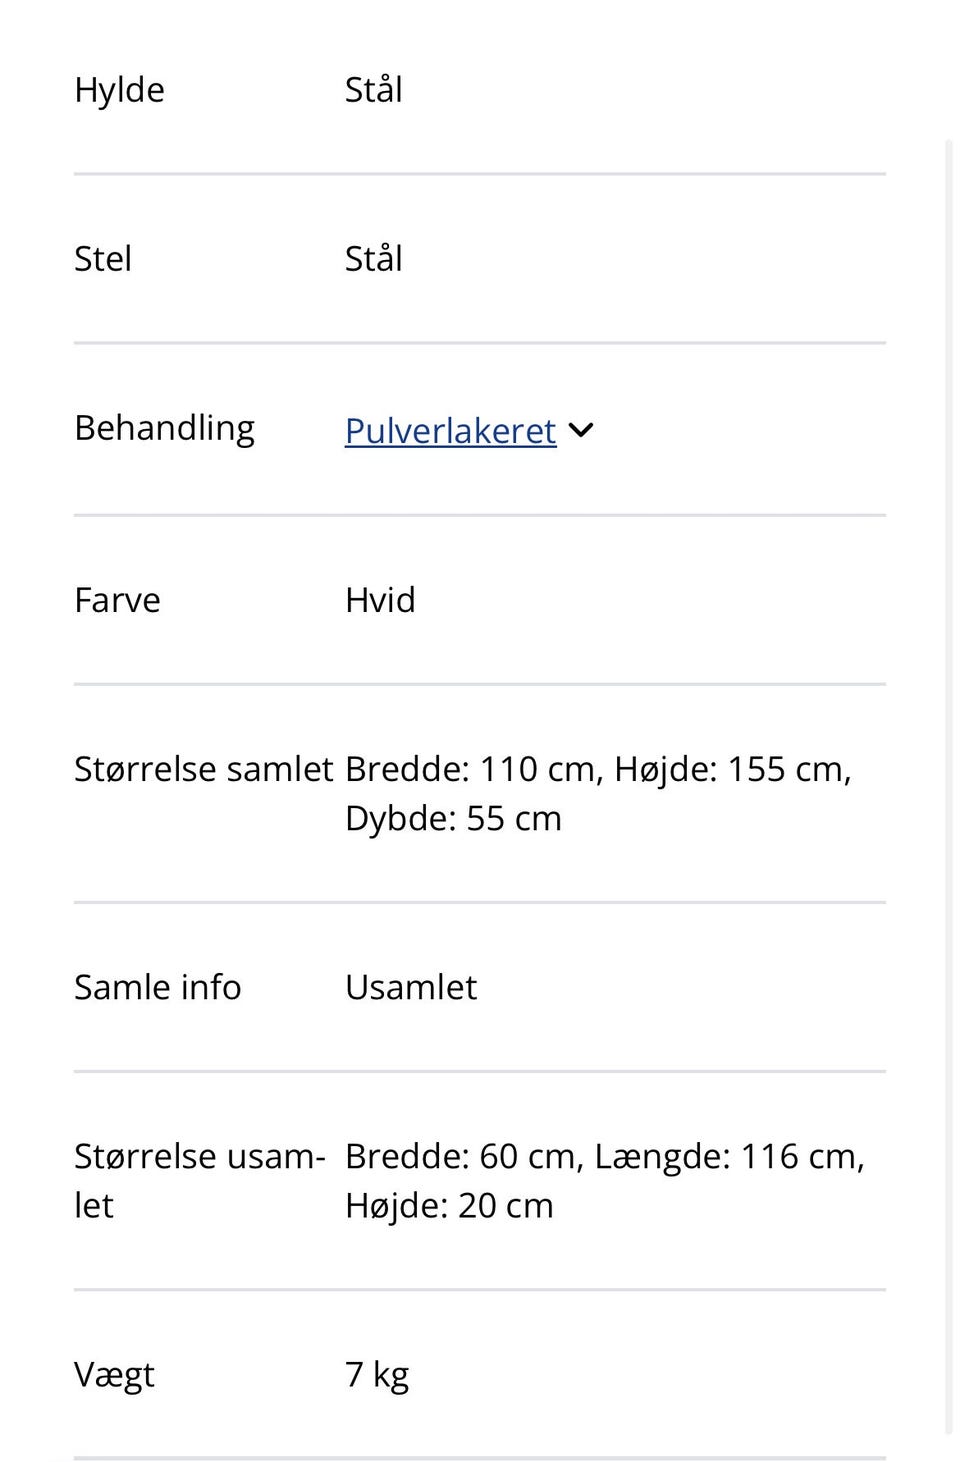Click the Størrelse samlet label

tap(204, 768)
